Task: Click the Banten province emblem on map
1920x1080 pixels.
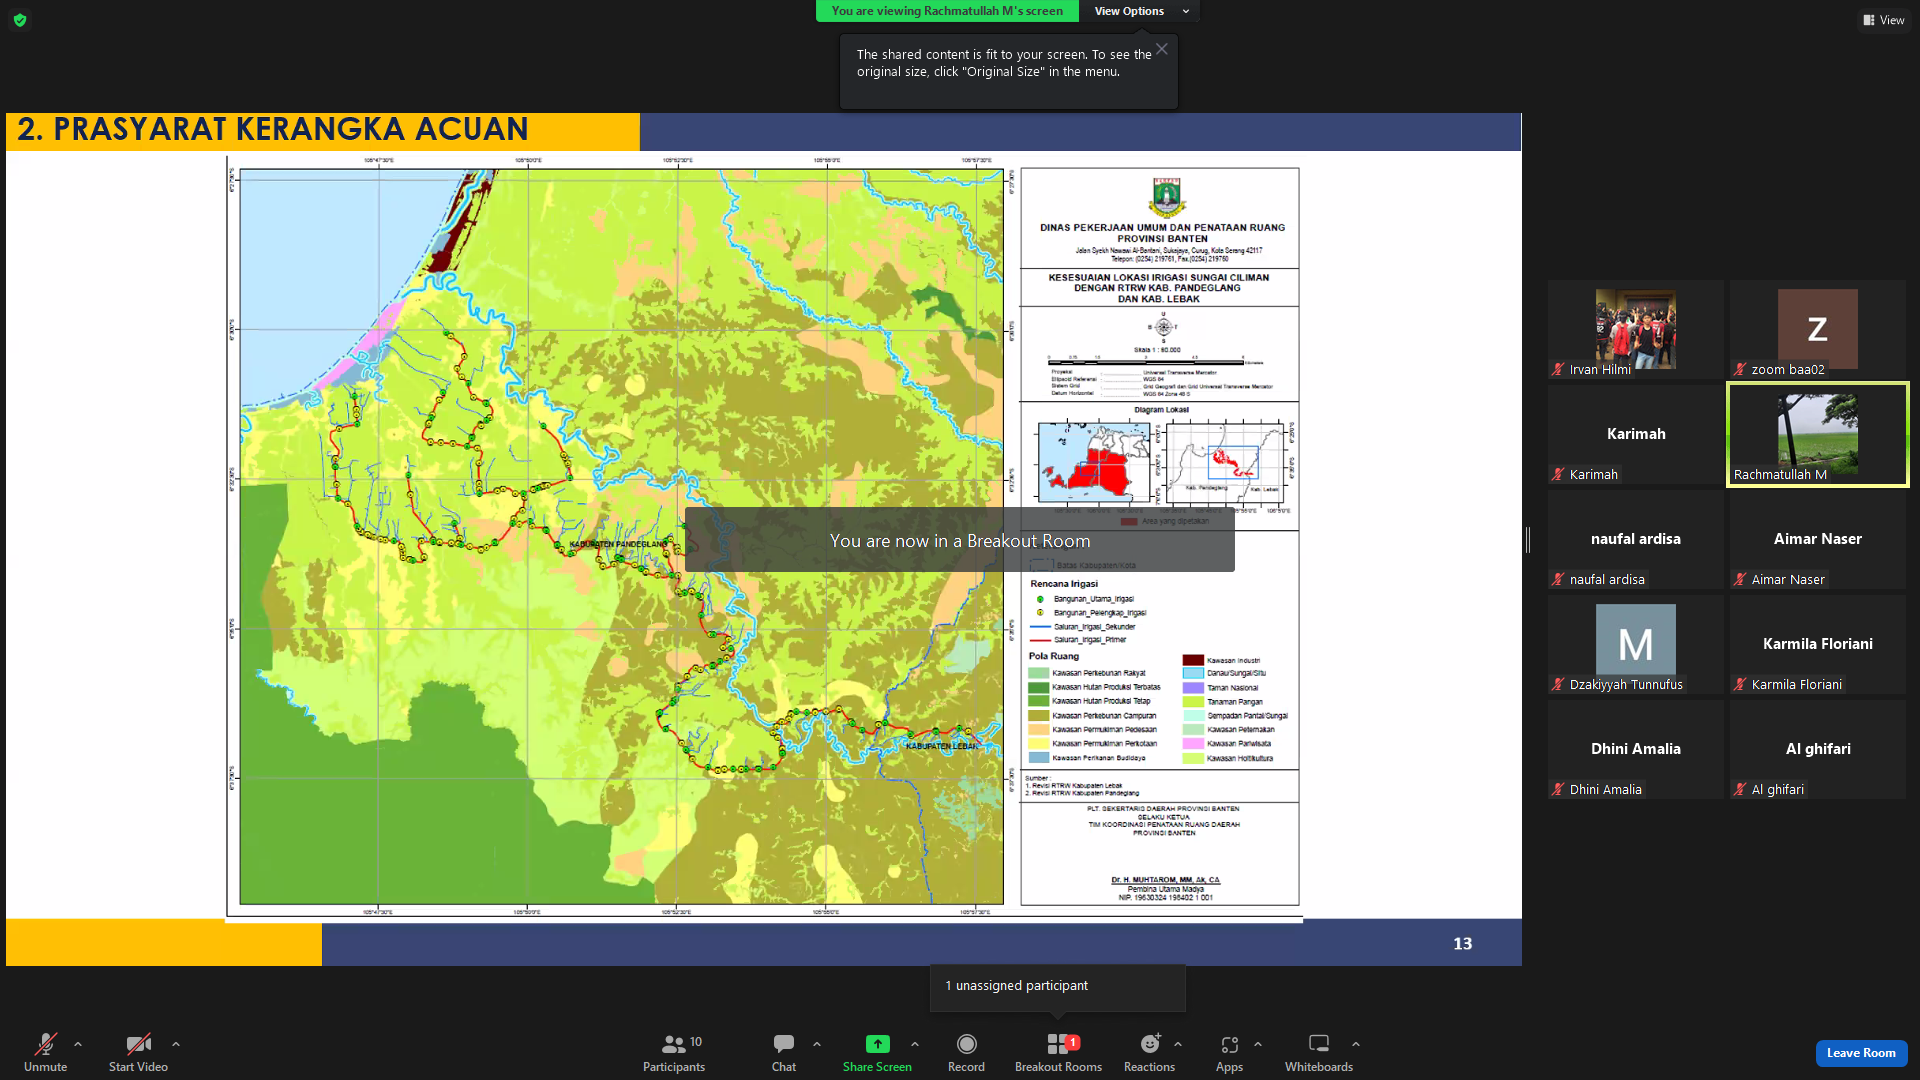Action: click(1166, 197)
